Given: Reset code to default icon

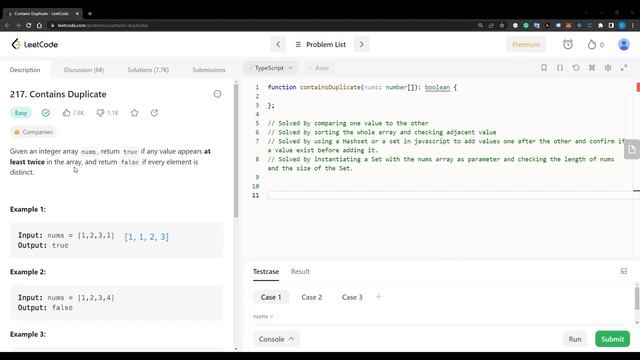Looking at the screenshot, I should [576, 68].
